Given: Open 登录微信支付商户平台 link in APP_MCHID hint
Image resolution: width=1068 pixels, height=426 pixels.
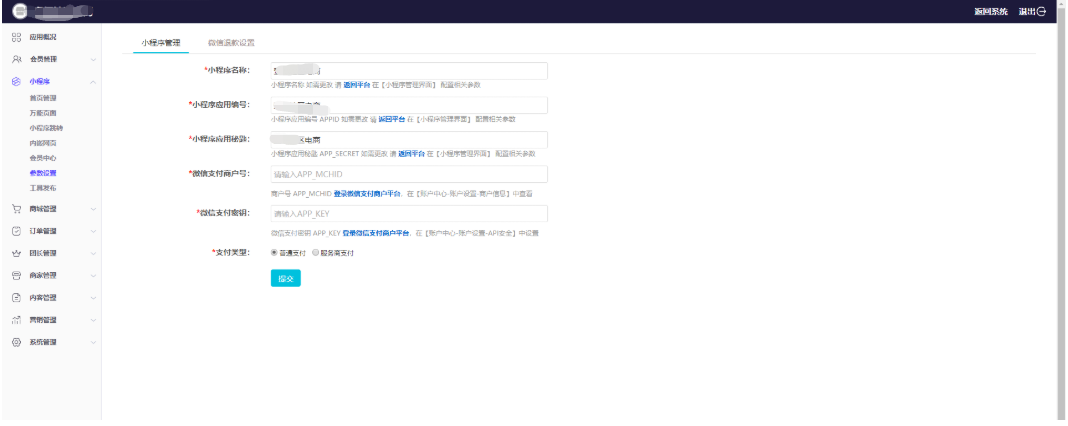Looking at the screenshot, I should click(367, 194).
